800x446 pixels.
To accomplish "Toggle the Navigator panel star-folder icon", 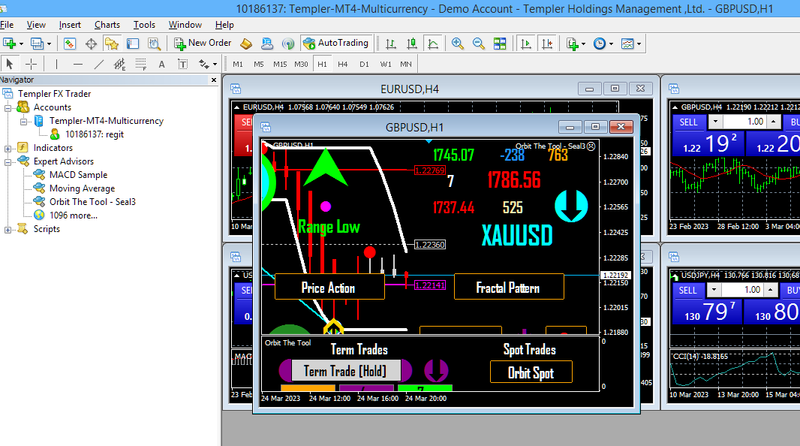I will (111, 44).
